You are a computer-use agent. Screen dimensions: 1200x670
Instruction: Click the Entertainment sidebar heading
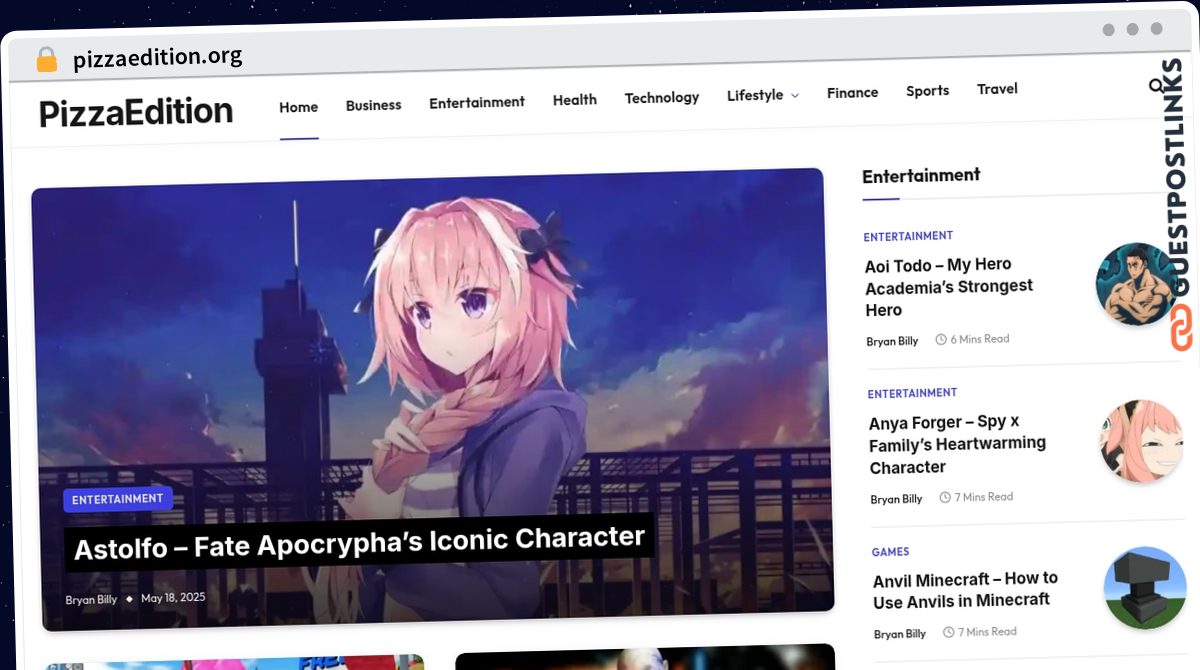coord(921,175)
